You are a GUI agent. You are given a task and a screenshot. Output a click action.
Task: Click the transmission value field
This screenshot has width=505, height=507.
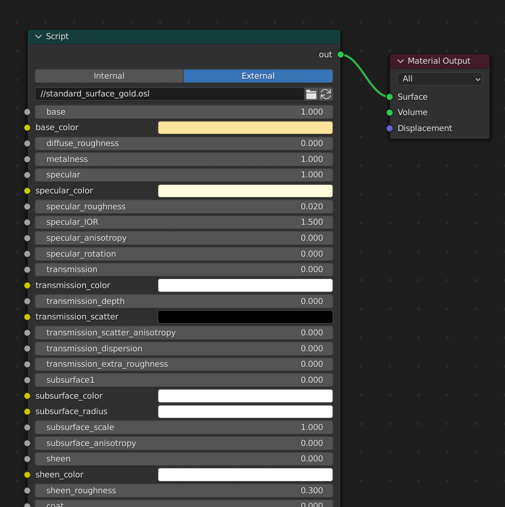click(184, 269)
